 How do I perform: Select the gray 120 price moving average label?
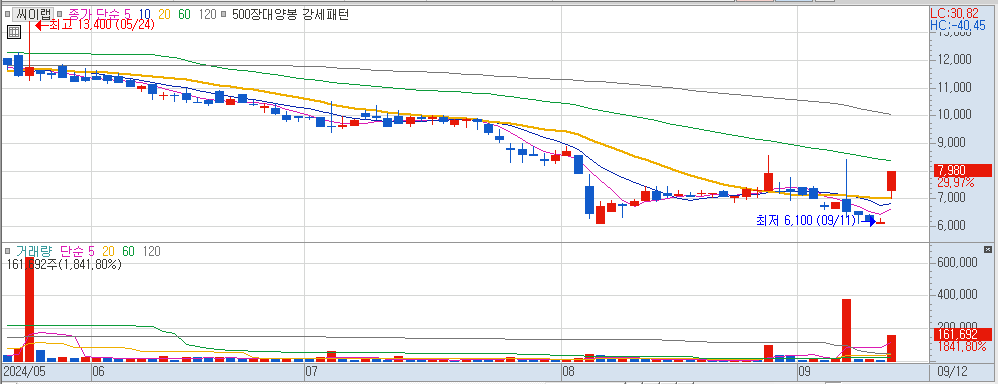(x=207, y=14)
